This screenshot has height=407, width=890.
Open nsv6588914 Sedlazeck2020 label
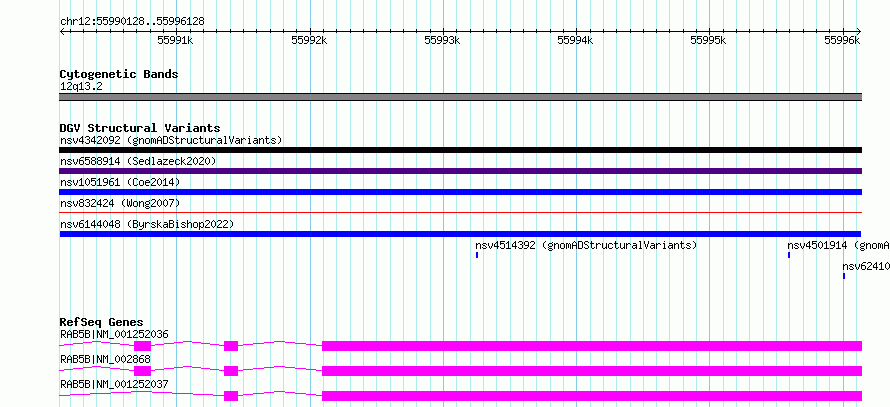(138, 161)
